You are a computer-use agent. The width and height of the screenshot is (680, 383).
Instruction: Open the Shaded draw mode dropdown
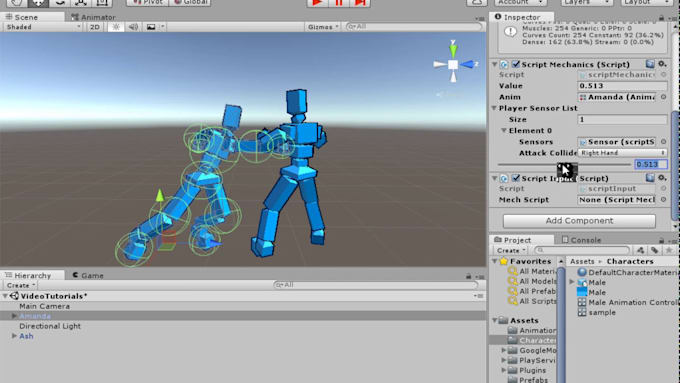tap(42, 27)
